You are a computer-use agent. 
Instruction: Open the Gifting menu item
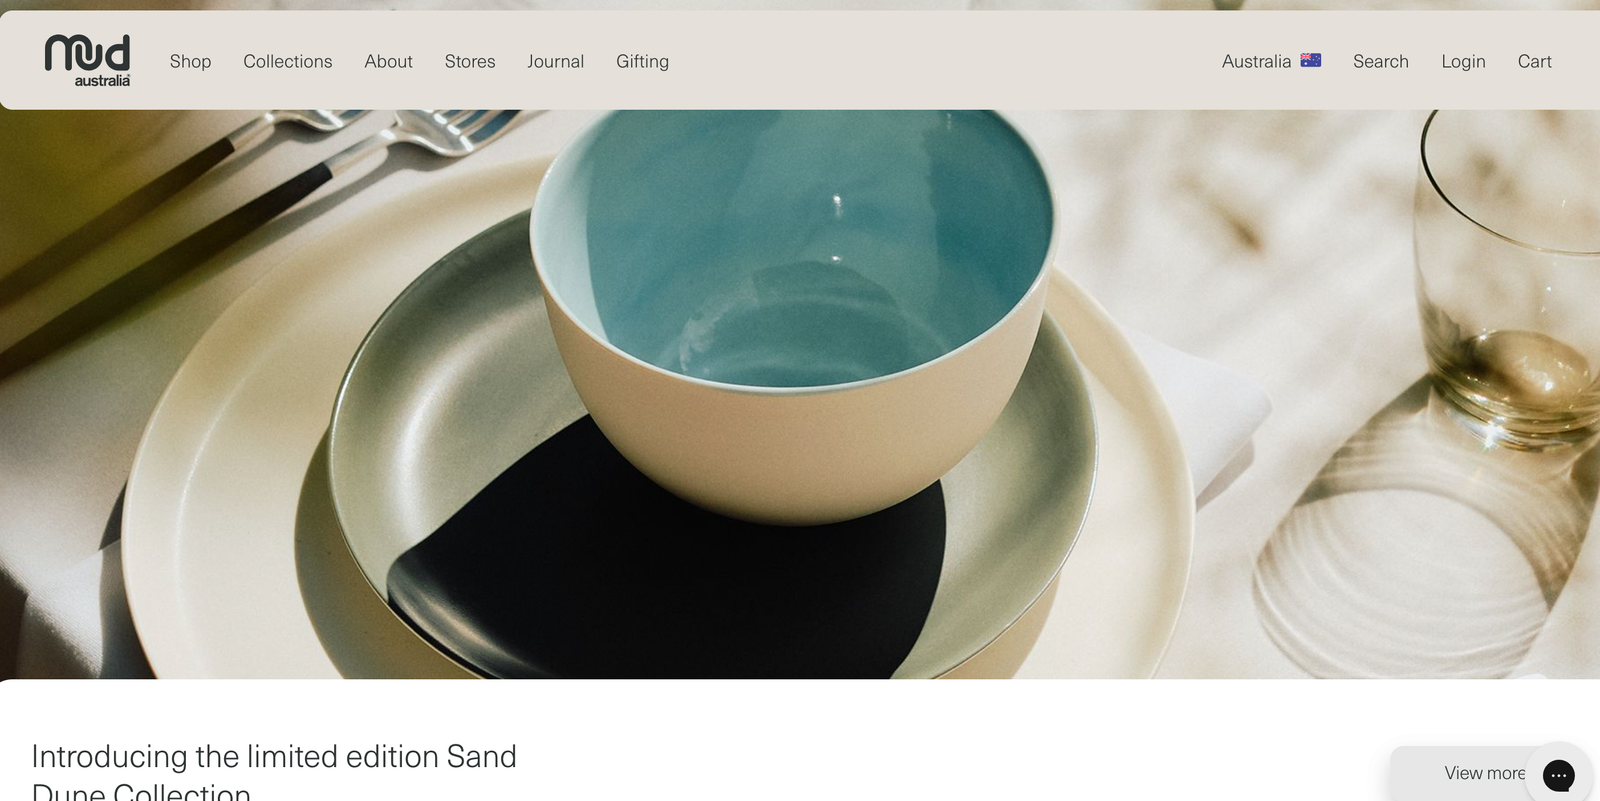tap(642, 61)
